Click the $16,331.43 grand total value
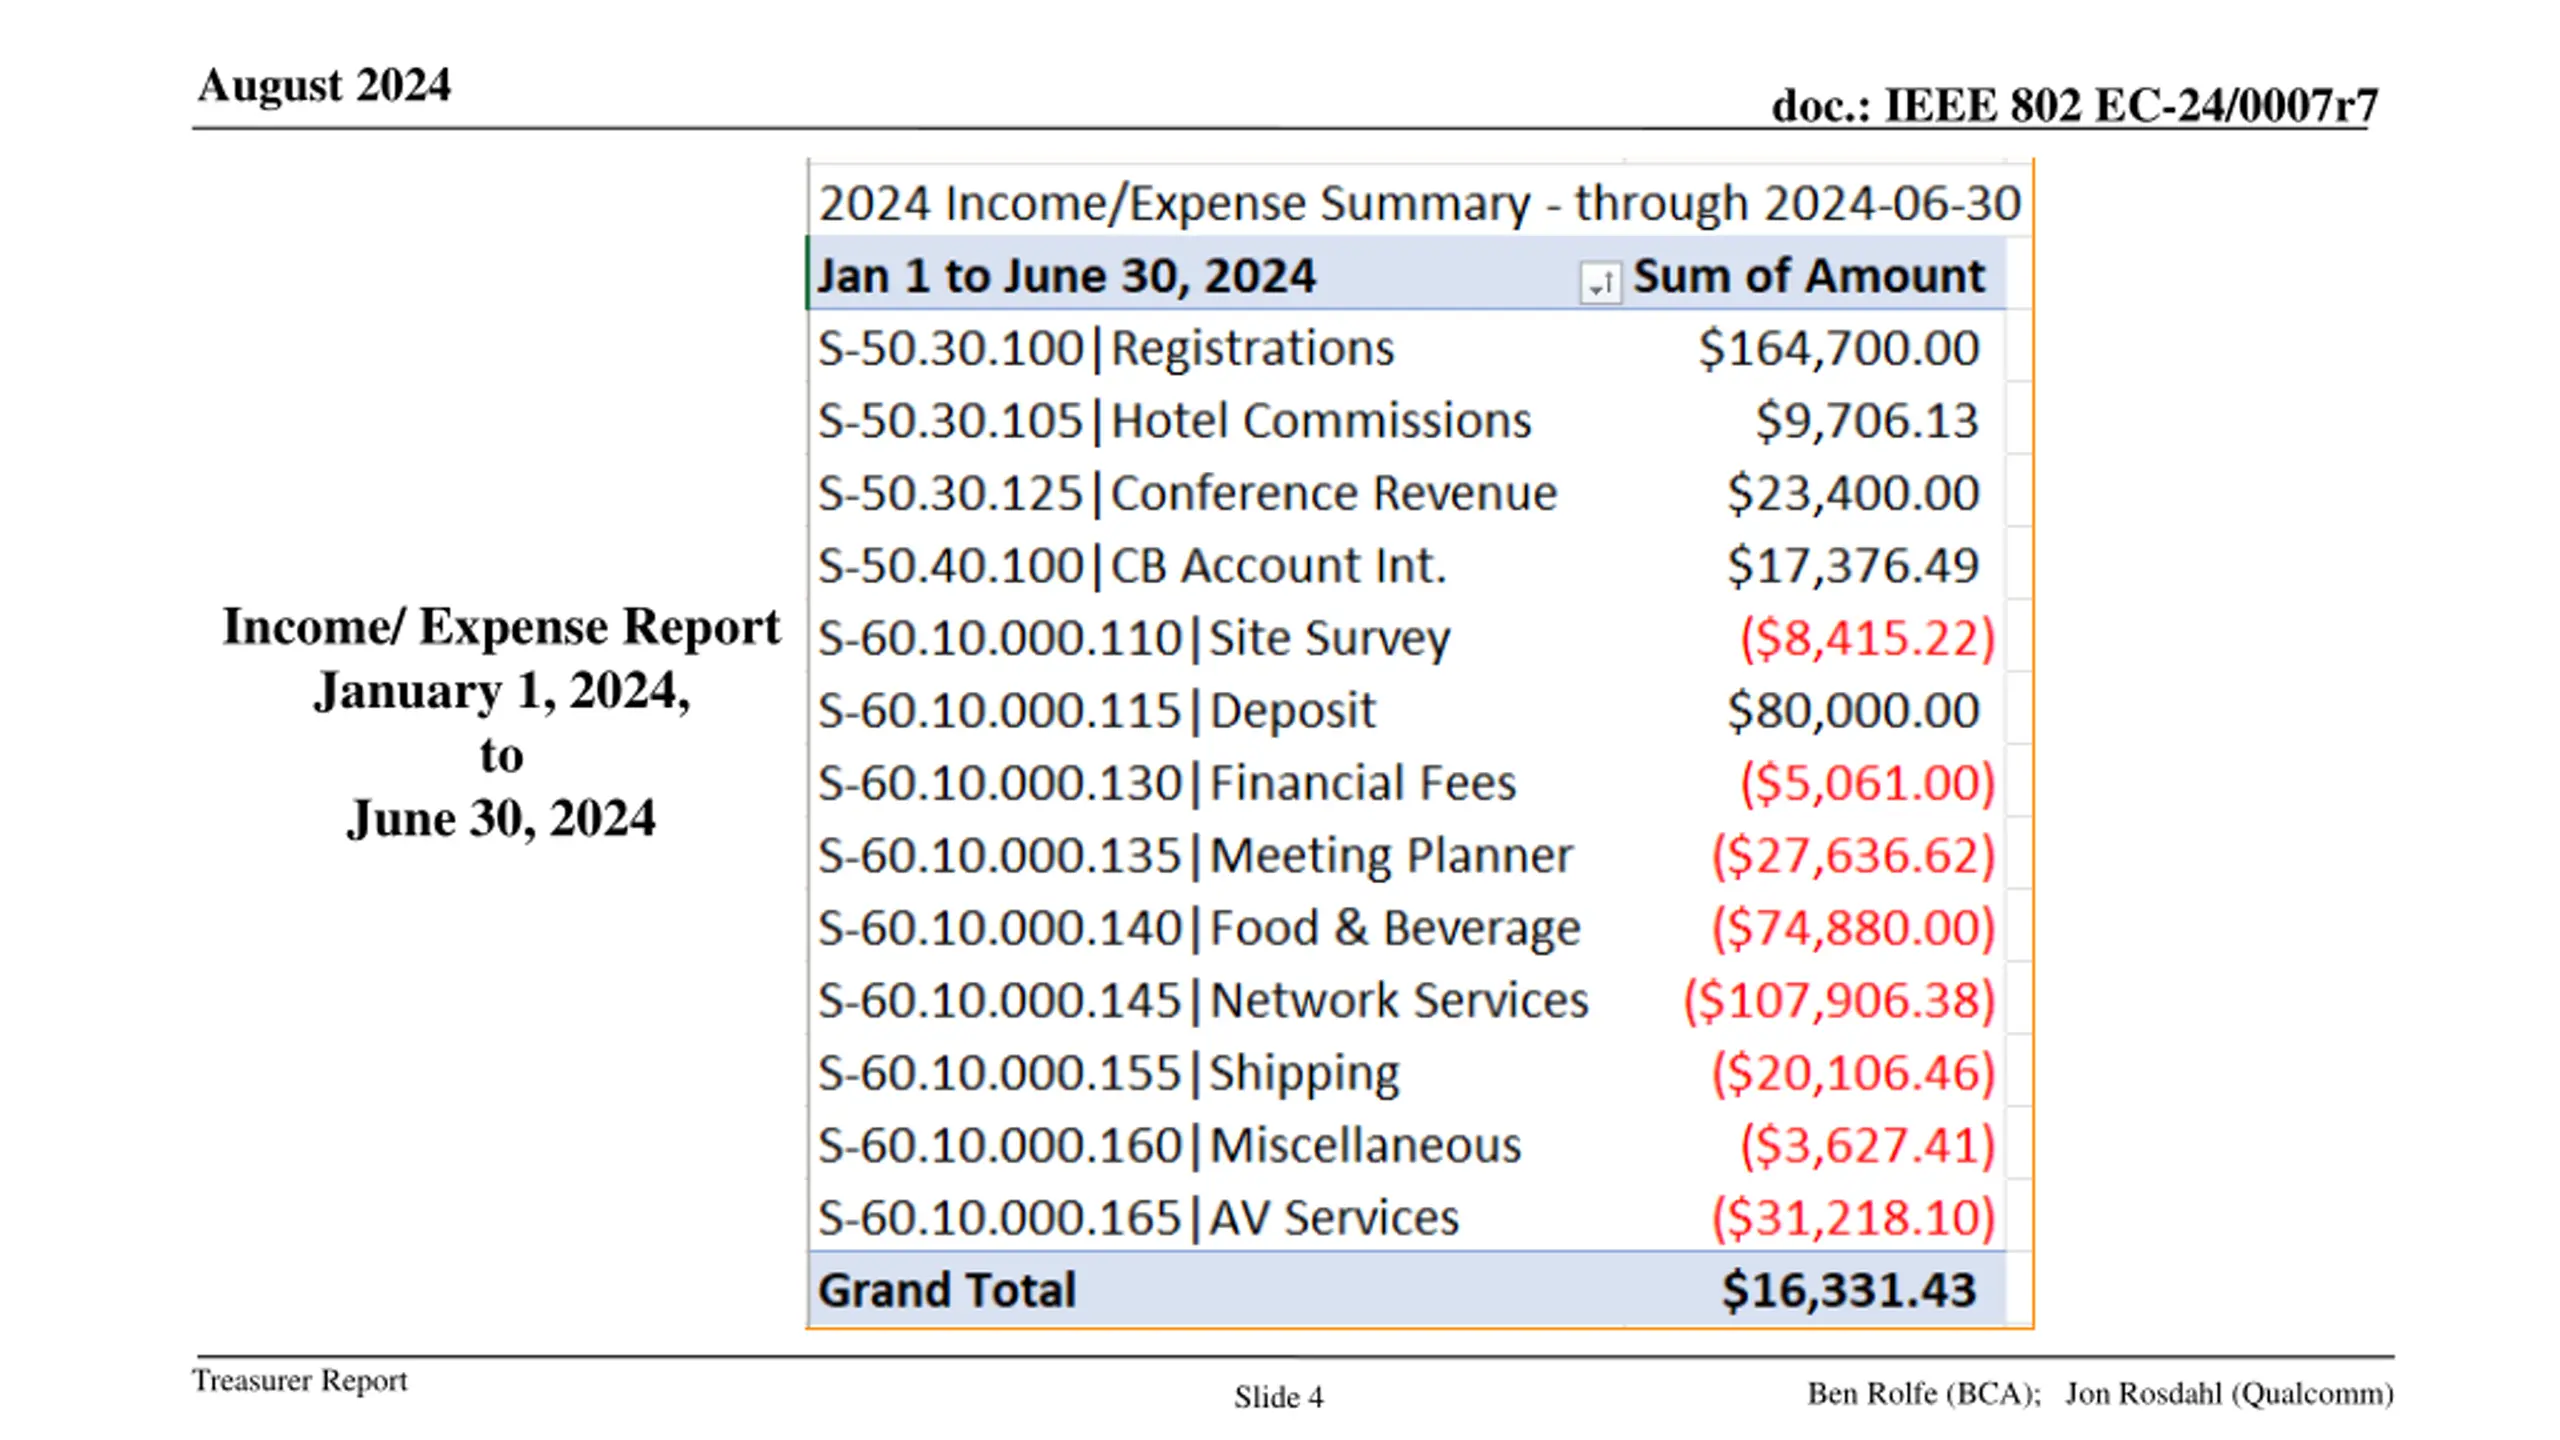 [x=1848, y=1290]
